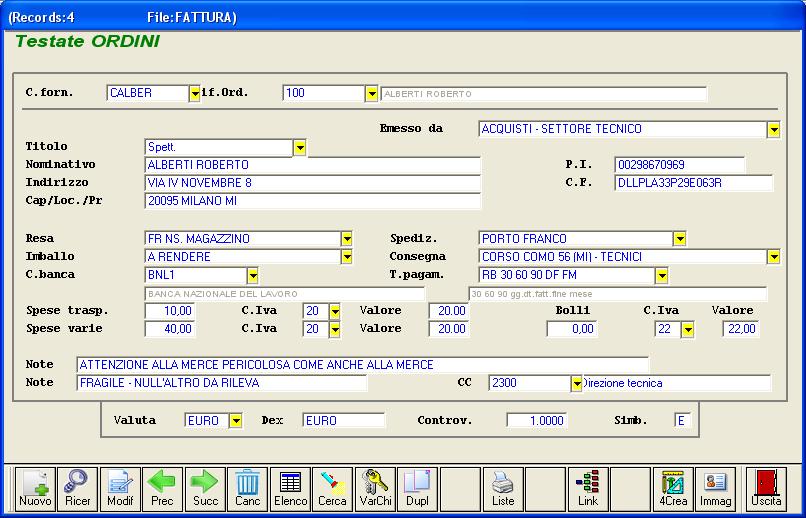The height and width of the screenshot is (518, 806).
Task: Click the Testate ORDINI heading
Action: tap(88, 41)
